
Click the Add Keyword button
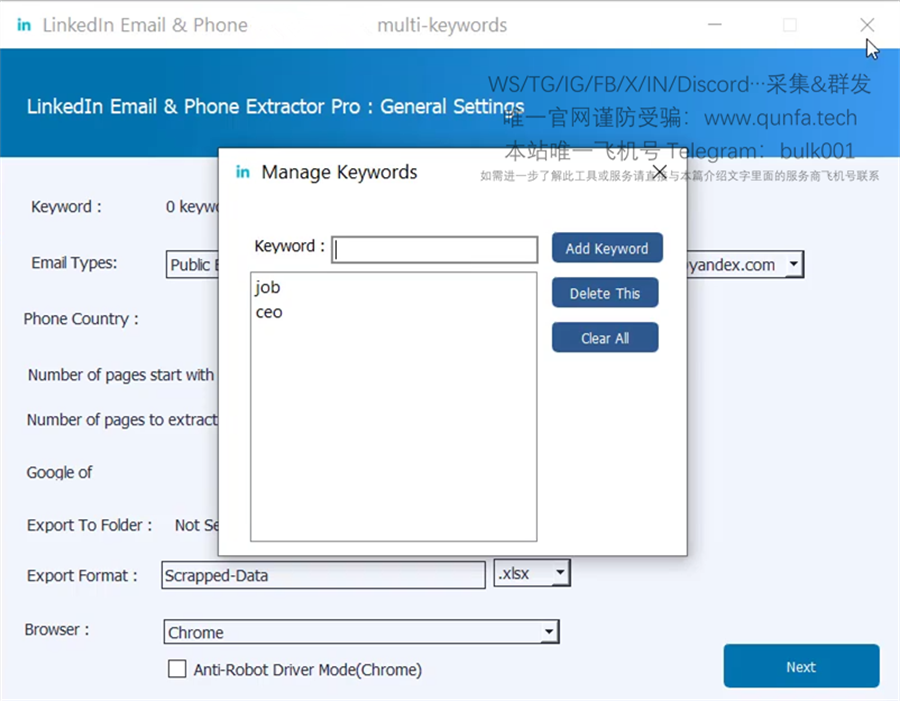pos(607,248)
